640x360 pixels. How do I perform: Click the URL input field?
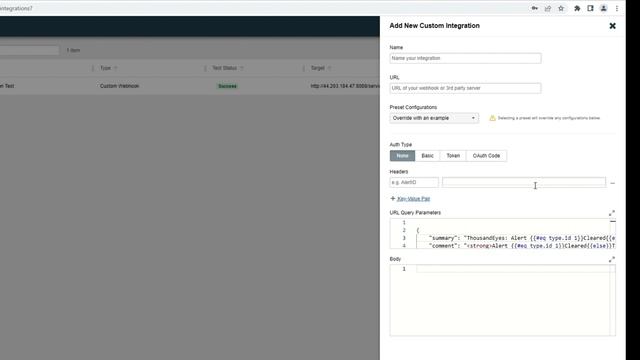coord(465,88)
